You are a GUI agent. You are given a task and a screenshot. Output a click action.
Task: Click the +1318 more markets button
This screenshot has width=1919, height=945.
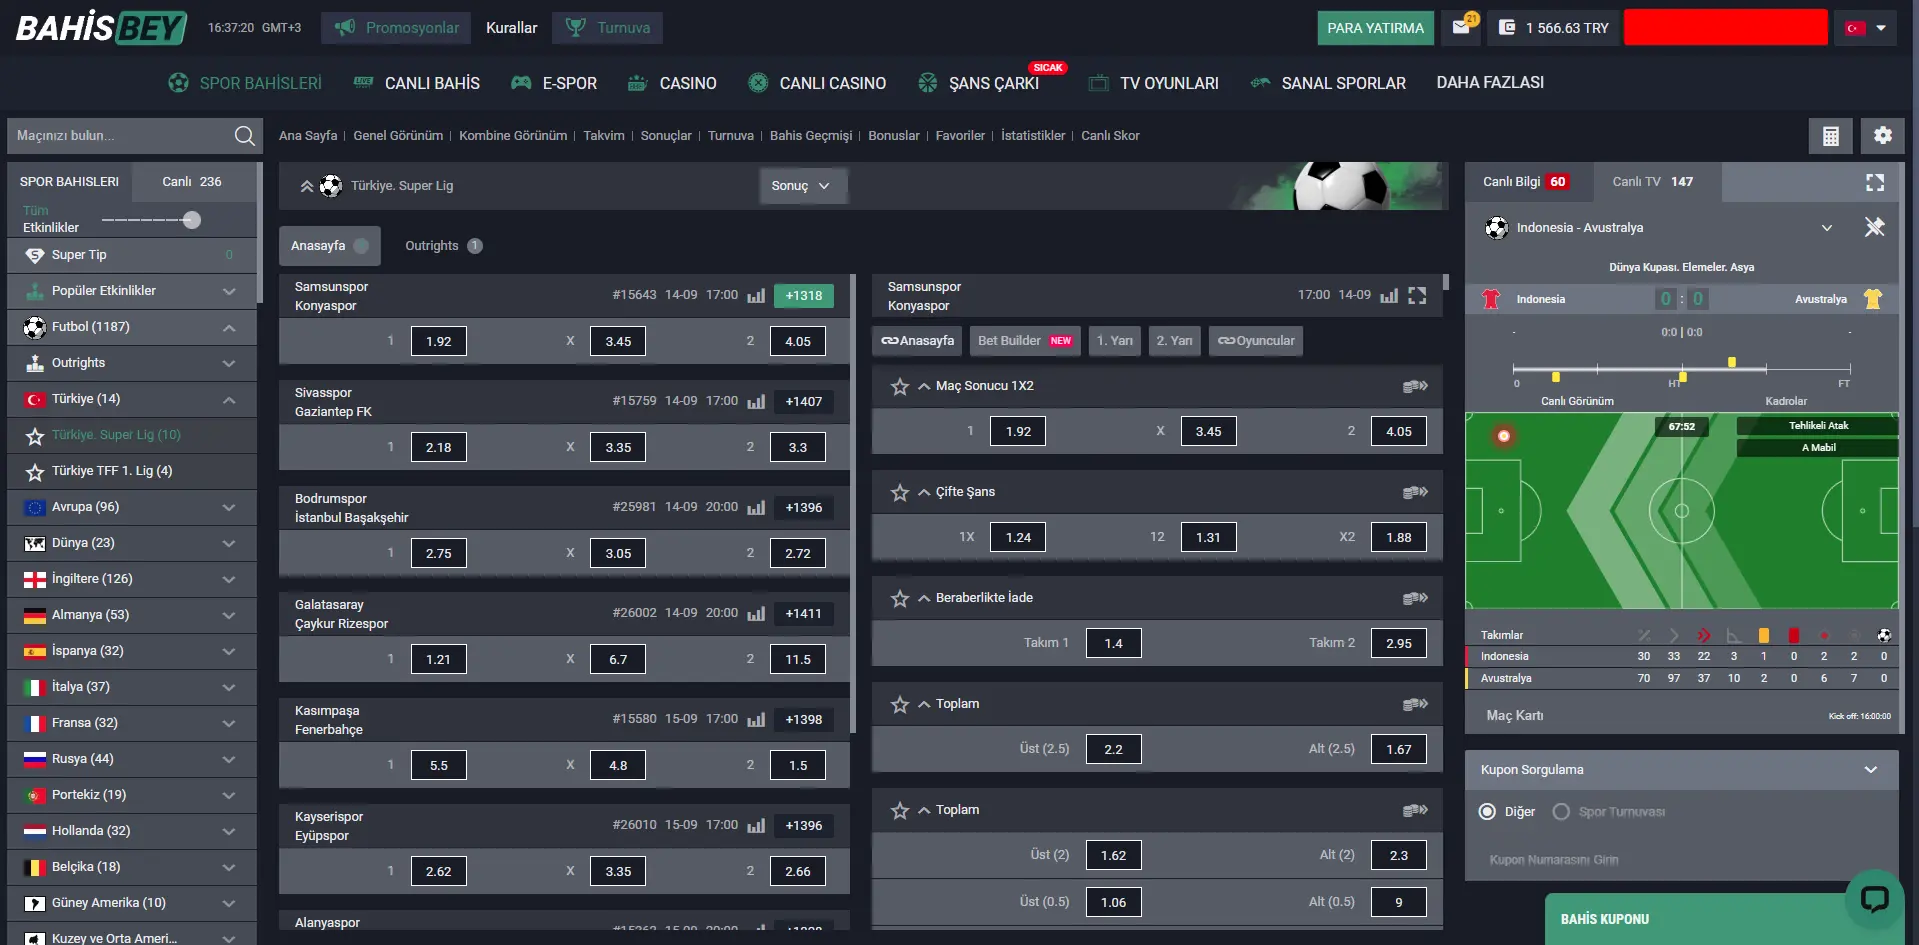803,296
